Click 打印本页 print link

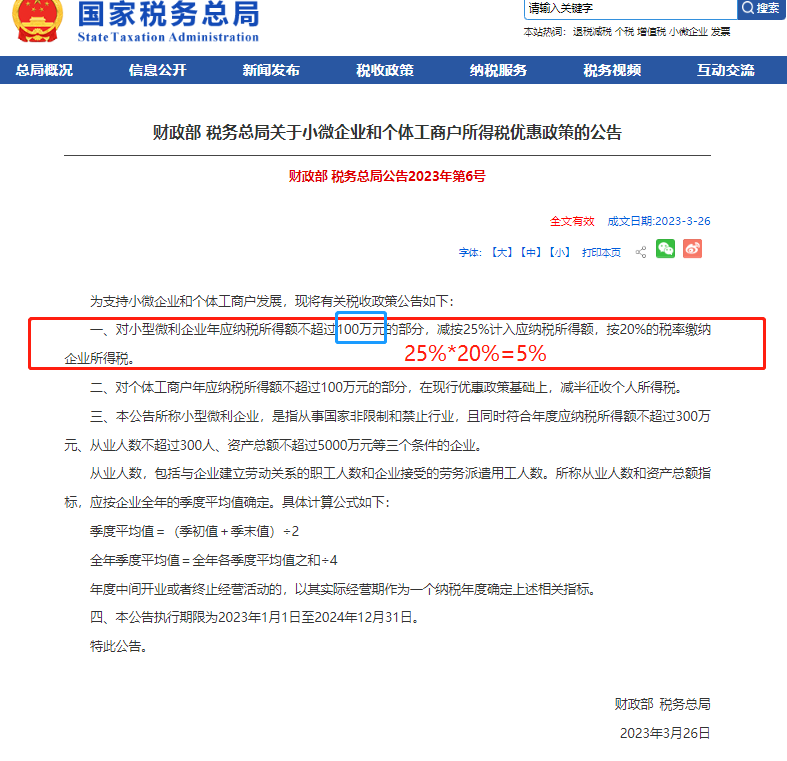[601, 252]
